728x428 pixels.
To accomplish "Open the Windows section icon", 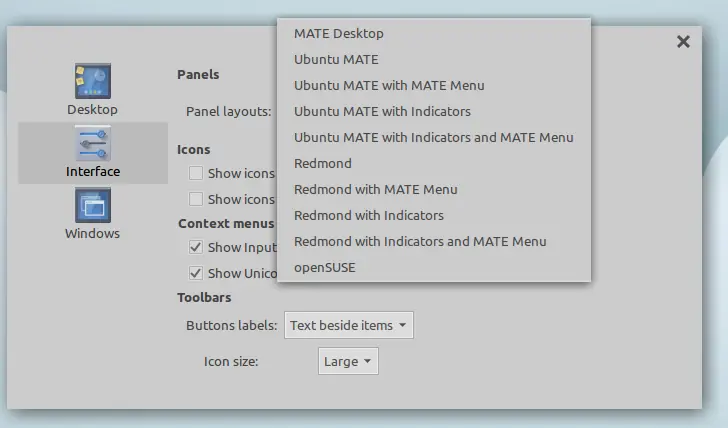I will [93, 205].
